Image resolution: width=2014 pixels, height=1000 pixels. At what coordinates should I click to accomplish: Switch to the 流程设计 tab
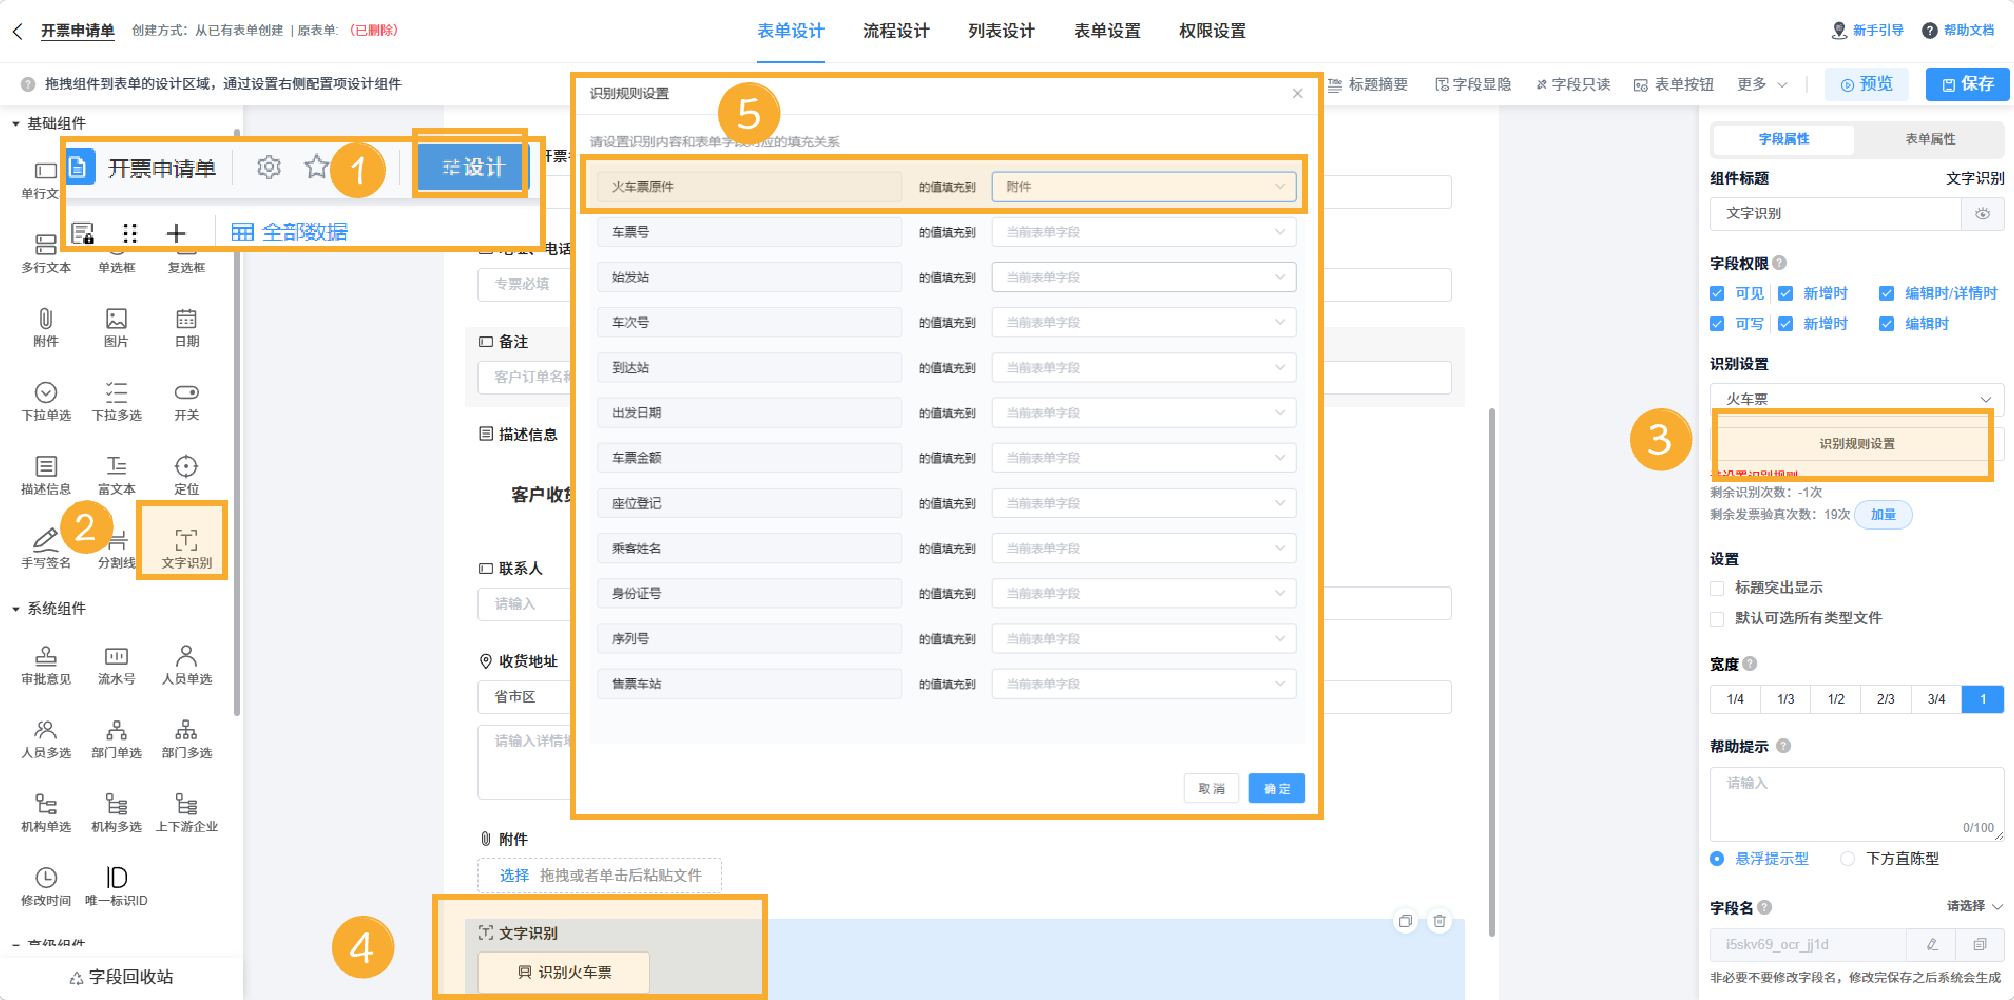tap(895, 31)
